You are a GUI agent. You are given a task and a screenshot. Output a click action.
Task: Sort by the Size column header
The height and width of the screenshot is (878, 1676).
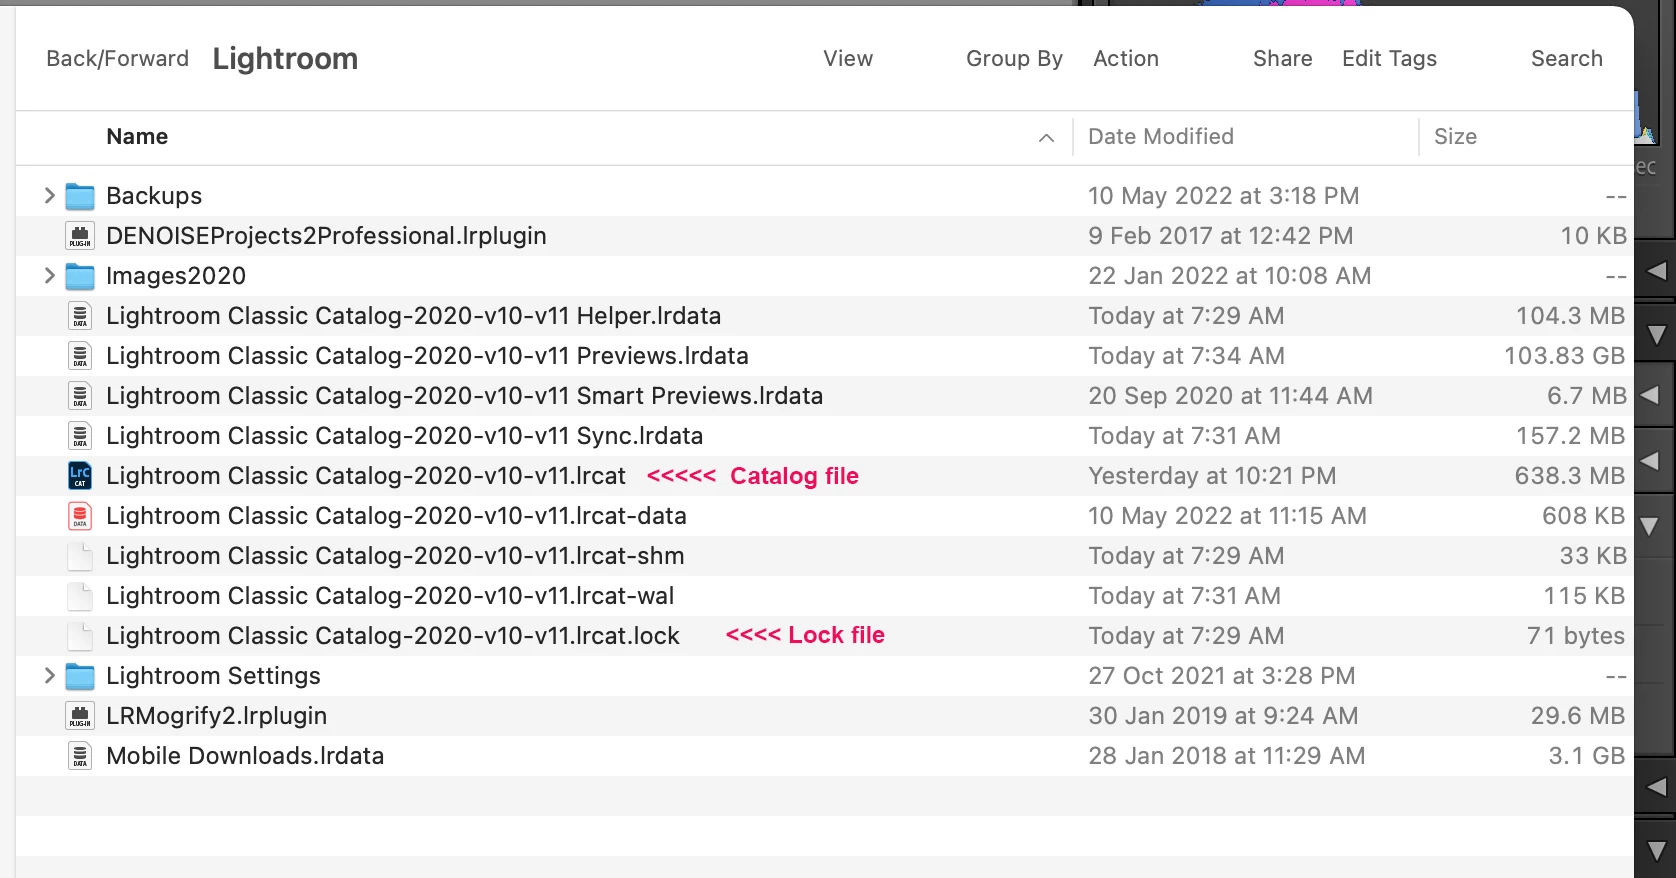point(1455,137)
